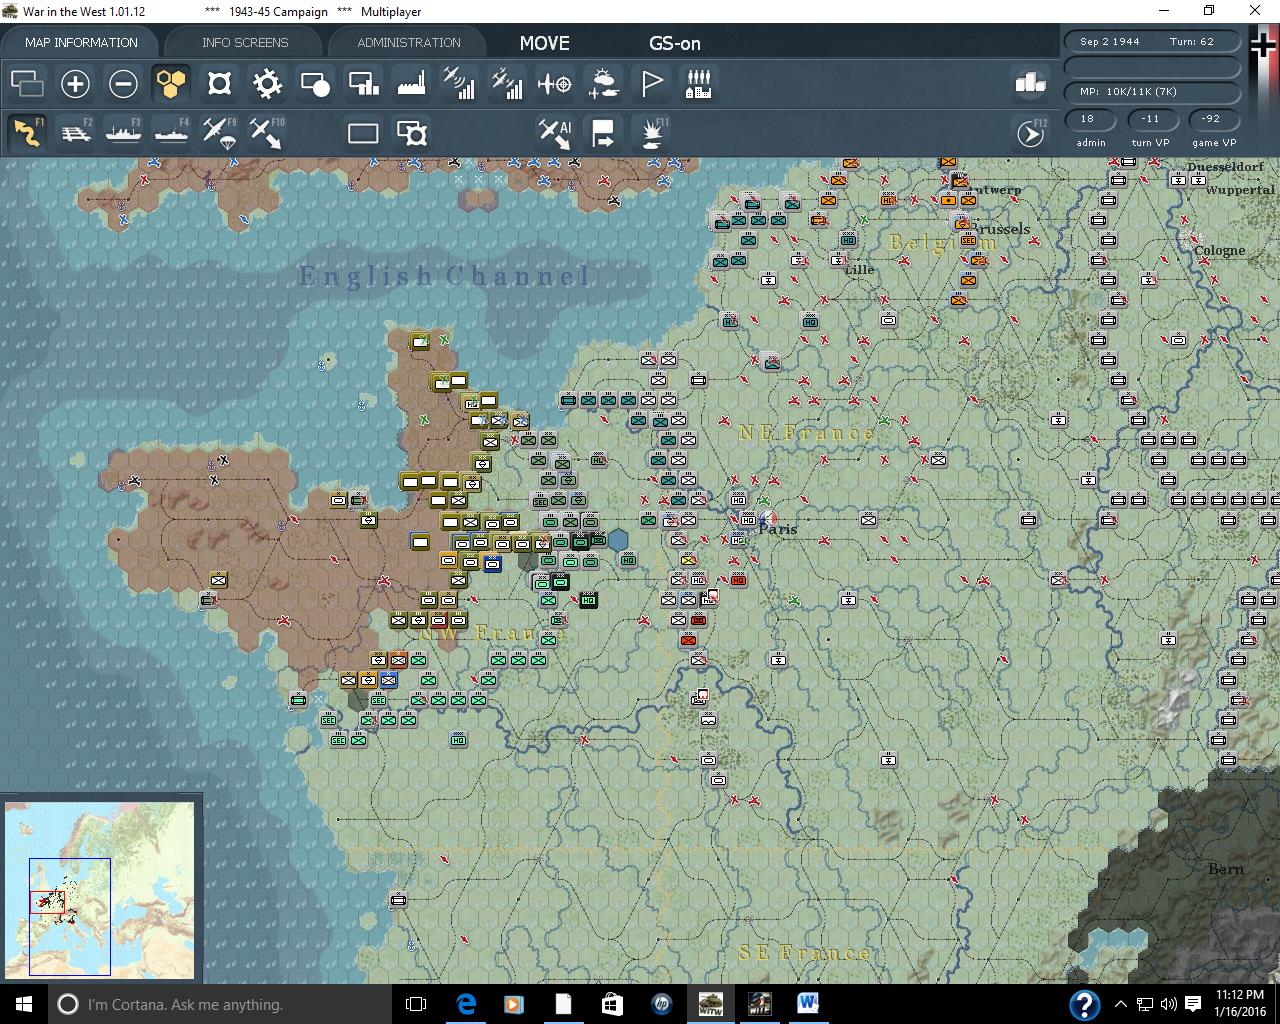Click the Bern city label
The width and height of the screenshot is (1280, 1024).
[1226, 869]
